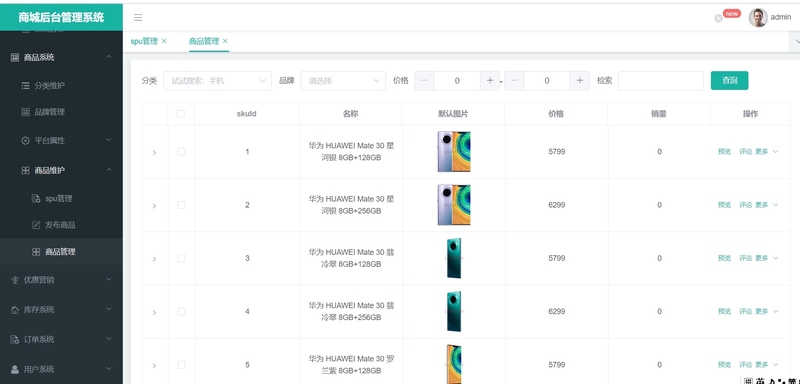
Task: Click the 发布商品 edit icon
Action: coord(36,225)
